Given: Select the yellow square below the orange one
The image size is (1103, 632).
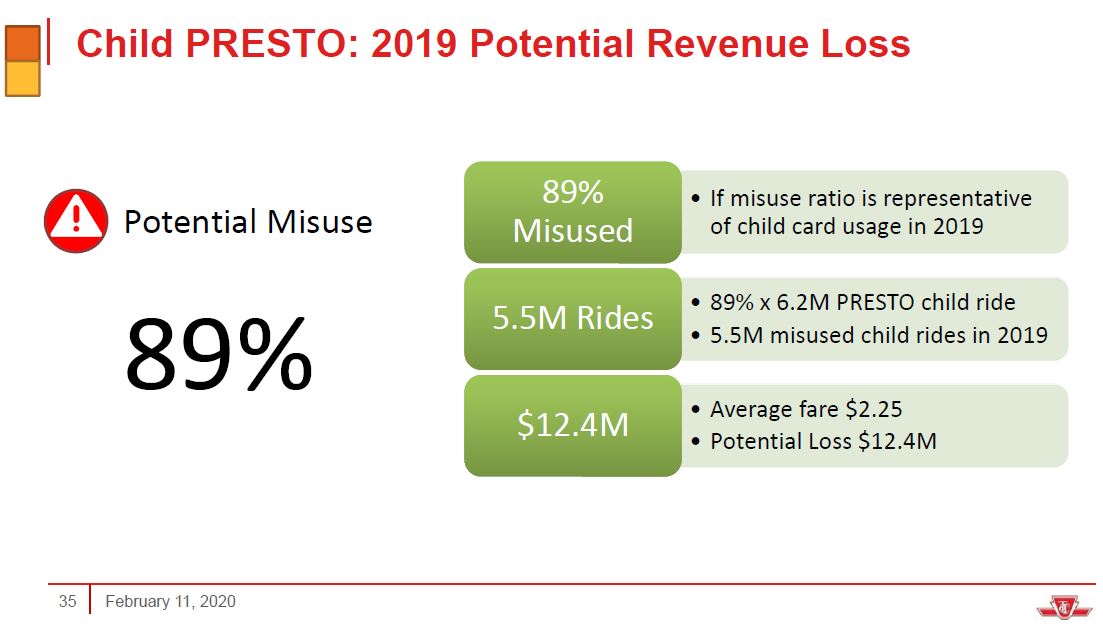Looking at the screenshot, I should 22,79.
